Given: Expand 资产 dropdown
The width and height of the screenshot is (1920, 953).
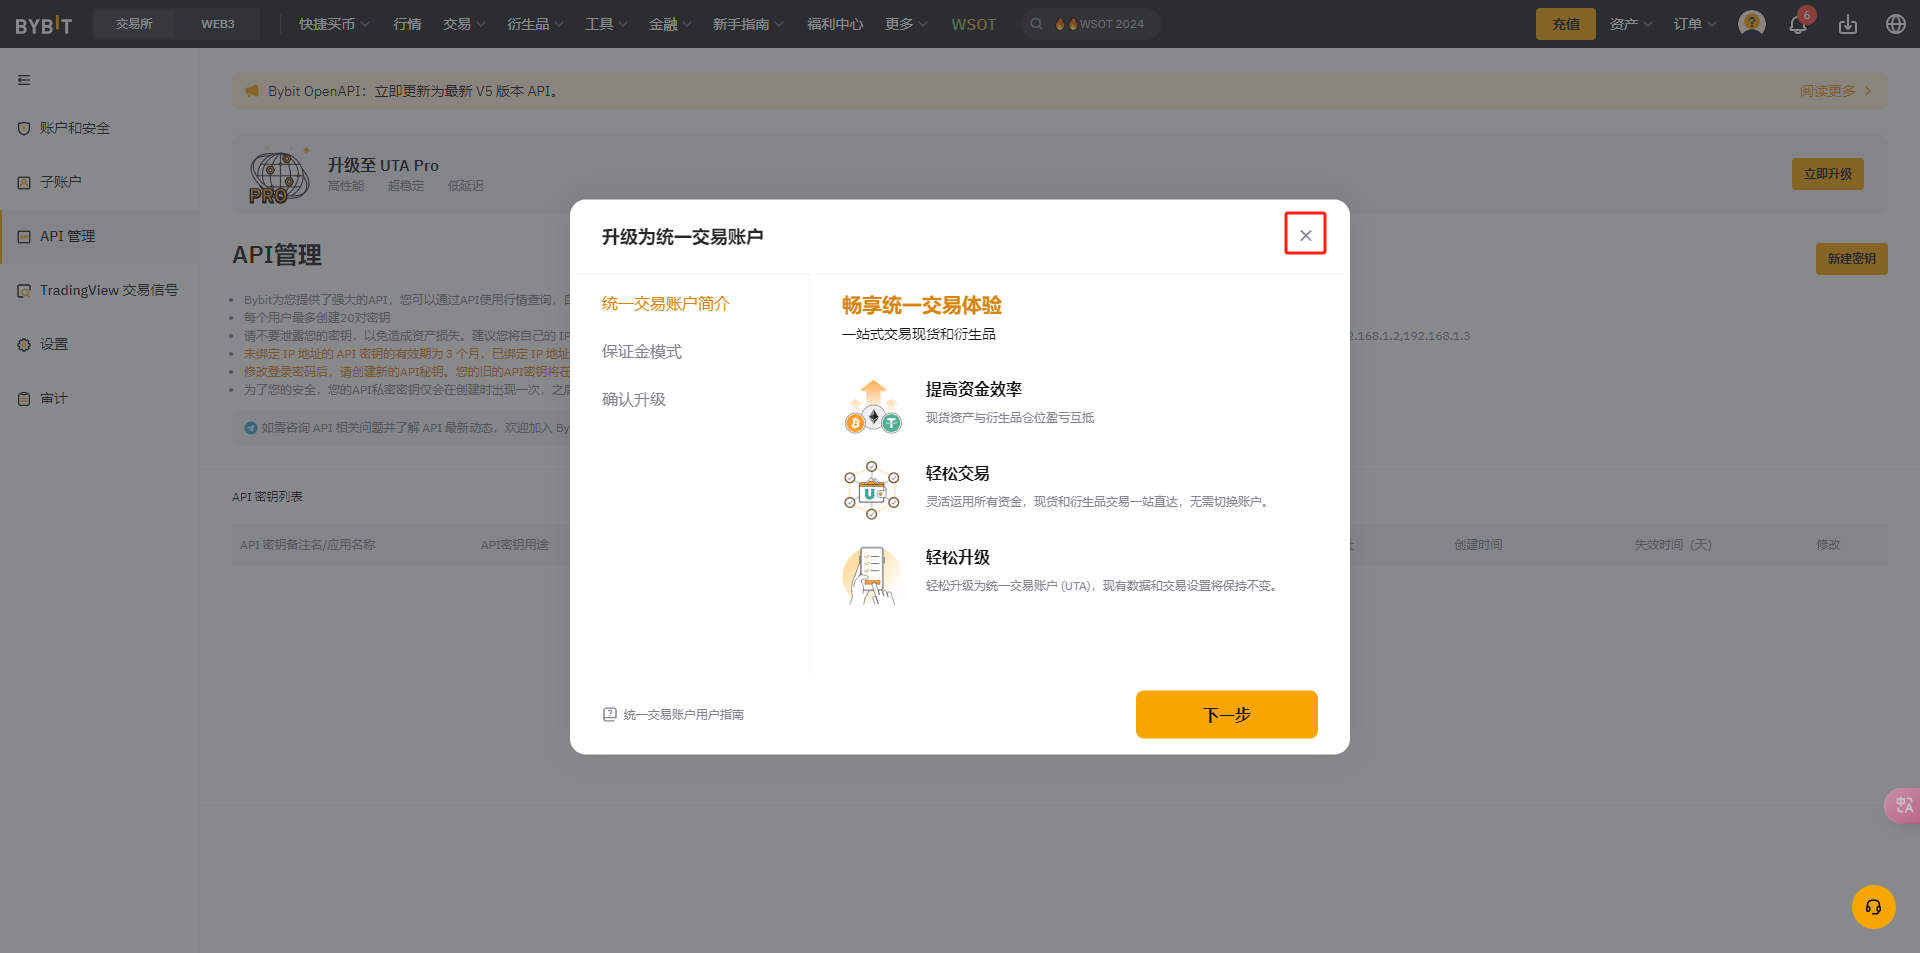Looking at the screenshot, I should coord(1631,24).
